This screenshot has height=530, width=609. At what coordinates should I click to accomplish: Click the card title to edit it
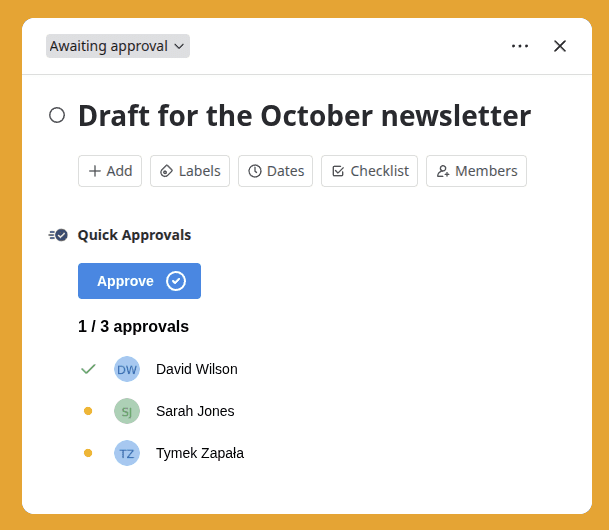tap(304, 115)
